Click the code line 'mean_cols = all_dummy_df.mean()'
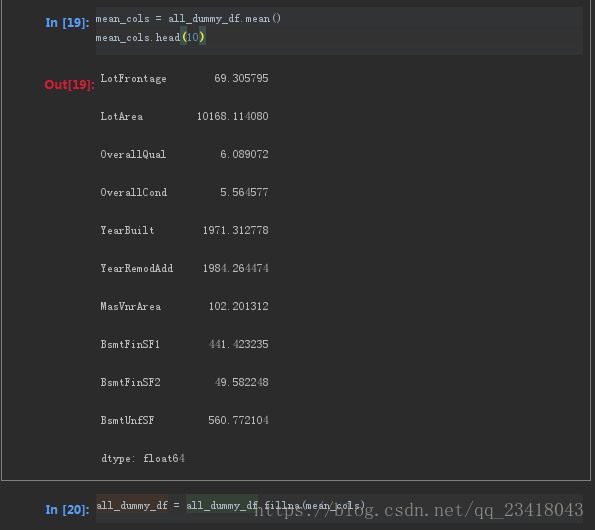The width and height of the screenshot is (595, 530). click(188, 19)
